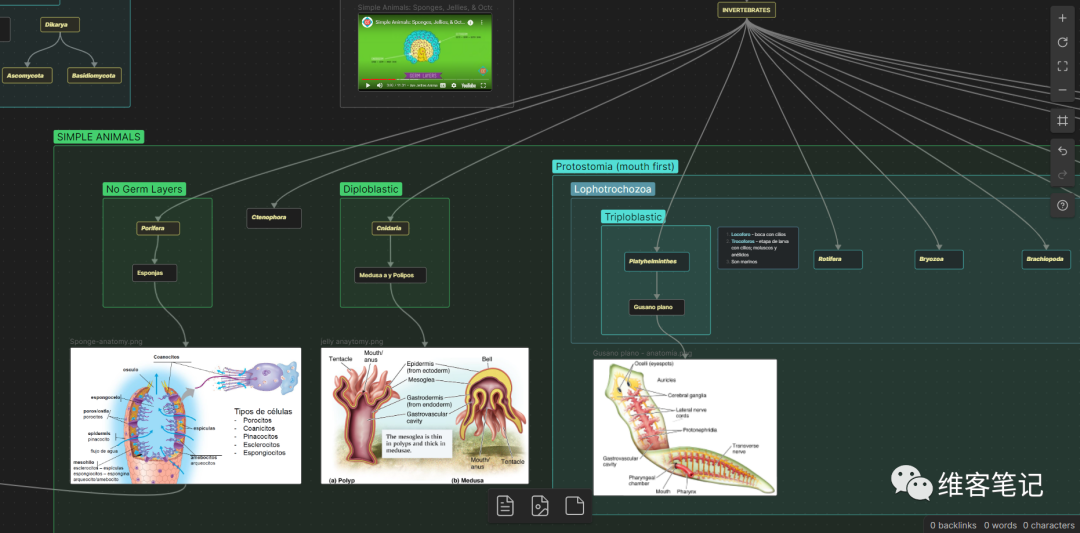Add media from vault icon
The image size is (1080, 533).
click(540, 506)
